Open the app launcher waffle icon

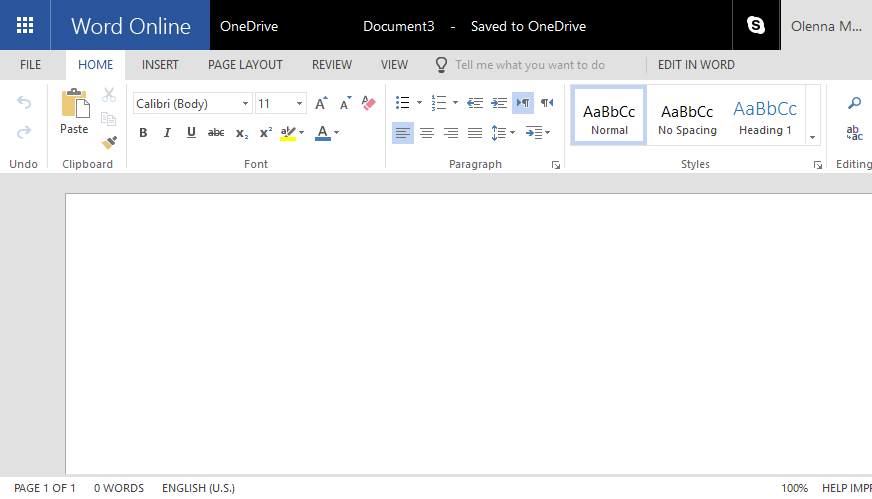pos(25,25)
